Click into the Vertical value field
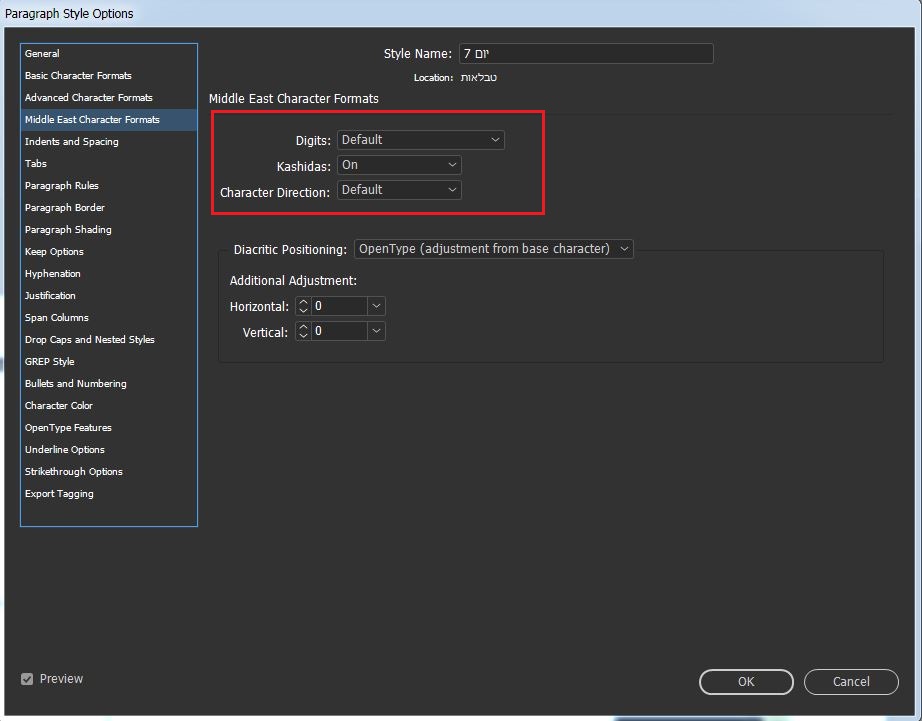 pyautogui.click(x=339, y=331)
